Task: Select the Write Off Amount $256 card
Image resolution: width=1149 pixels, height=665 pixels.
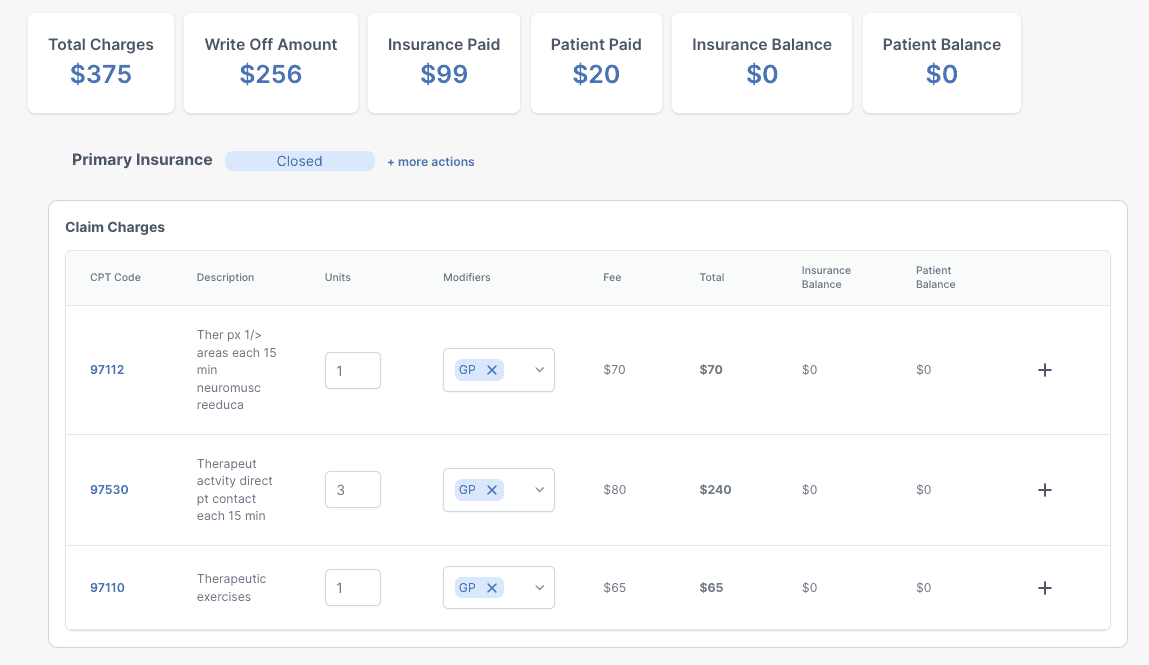Action: 271,62
